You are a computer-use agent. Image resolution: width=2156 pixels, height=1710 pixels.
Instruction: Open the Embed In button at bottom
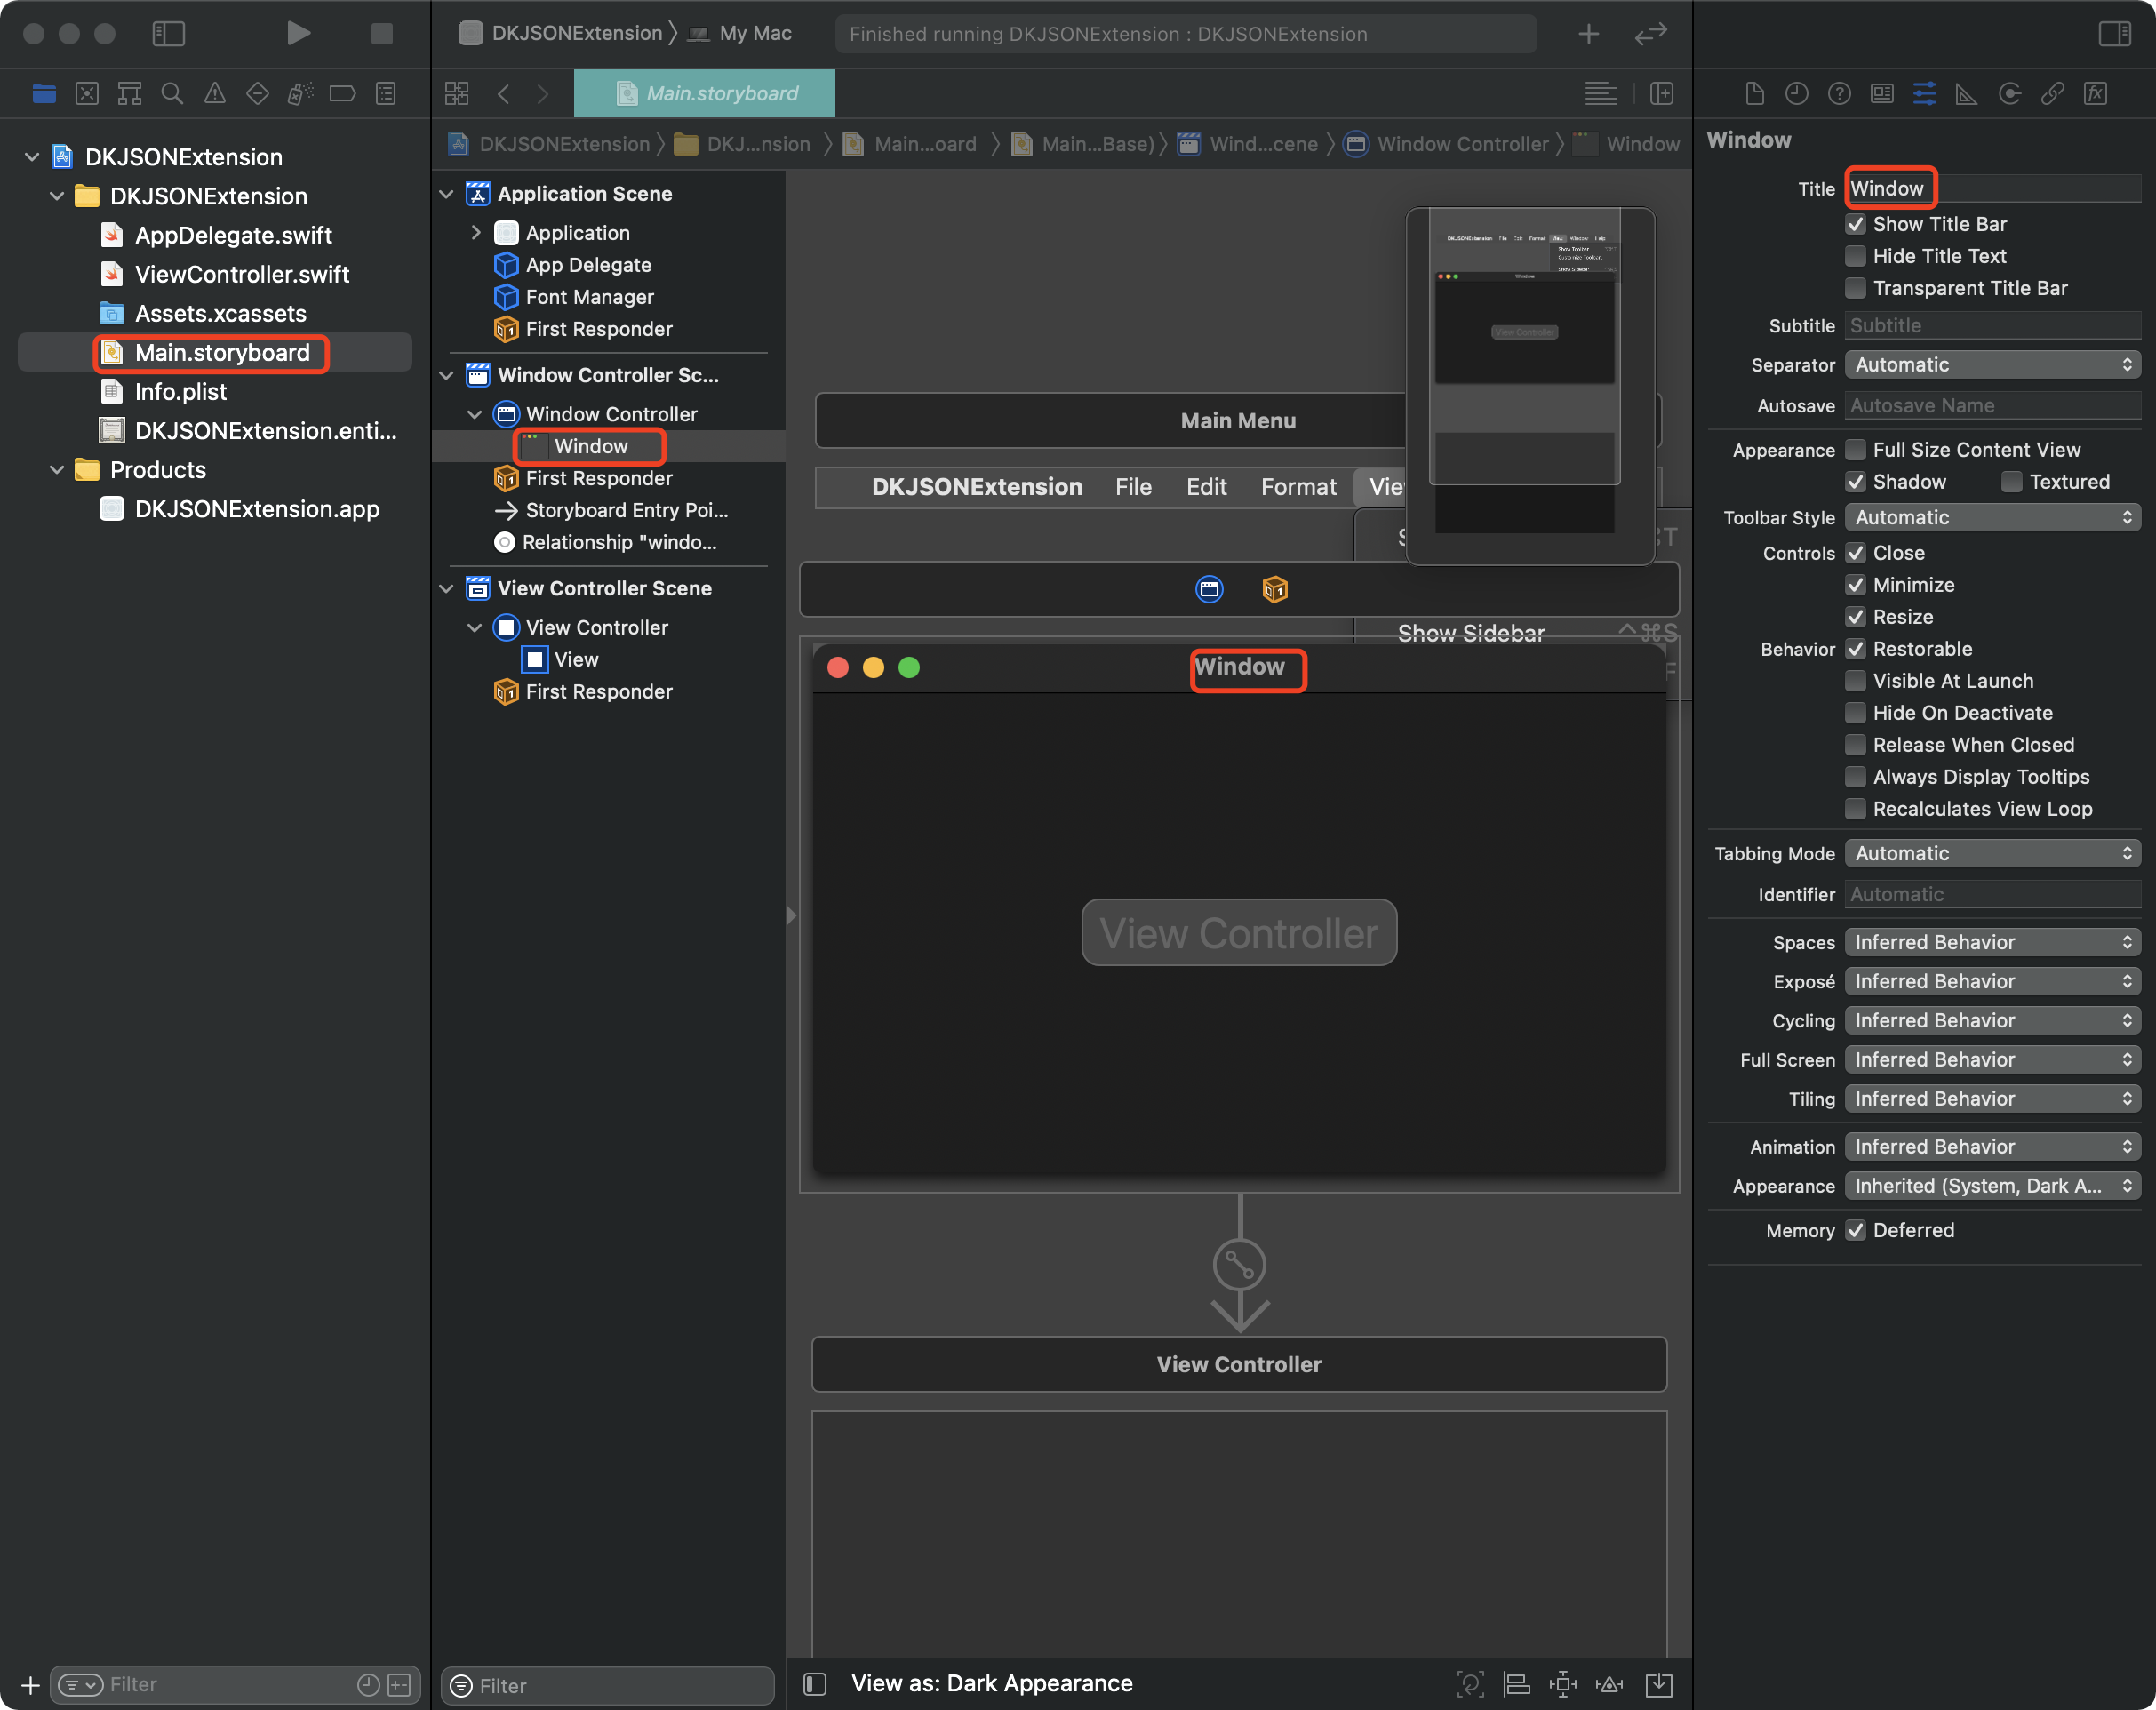coord(1658,1684)
